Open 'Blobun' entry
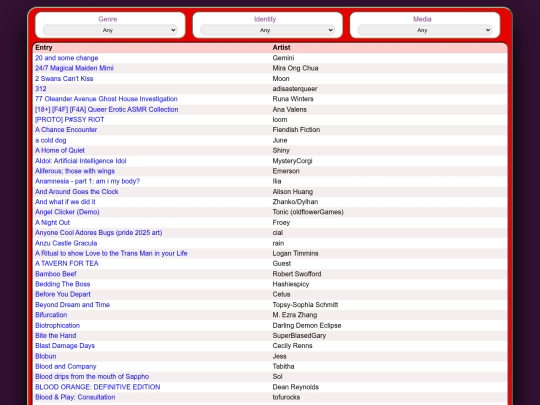This screenshot has width=540, height=405. pos(45,356)
